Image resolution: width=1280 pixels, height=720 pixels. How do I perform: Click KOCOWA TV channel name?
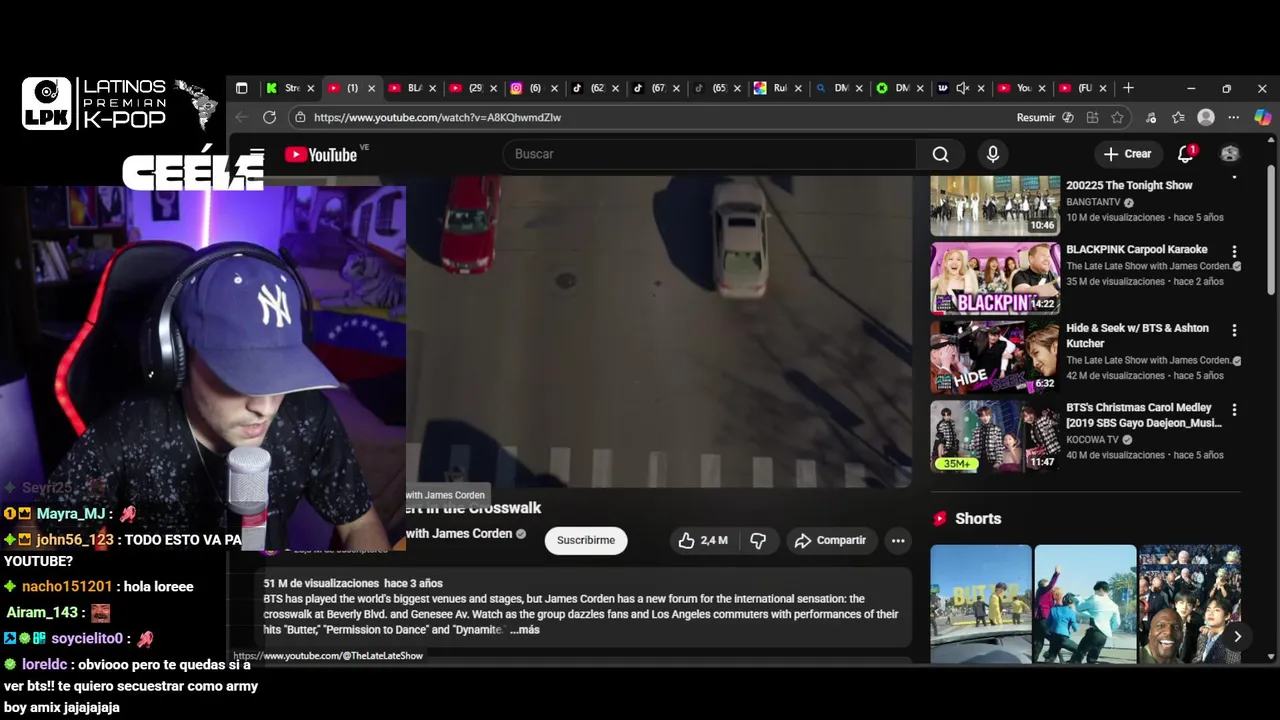(1094, 439)
